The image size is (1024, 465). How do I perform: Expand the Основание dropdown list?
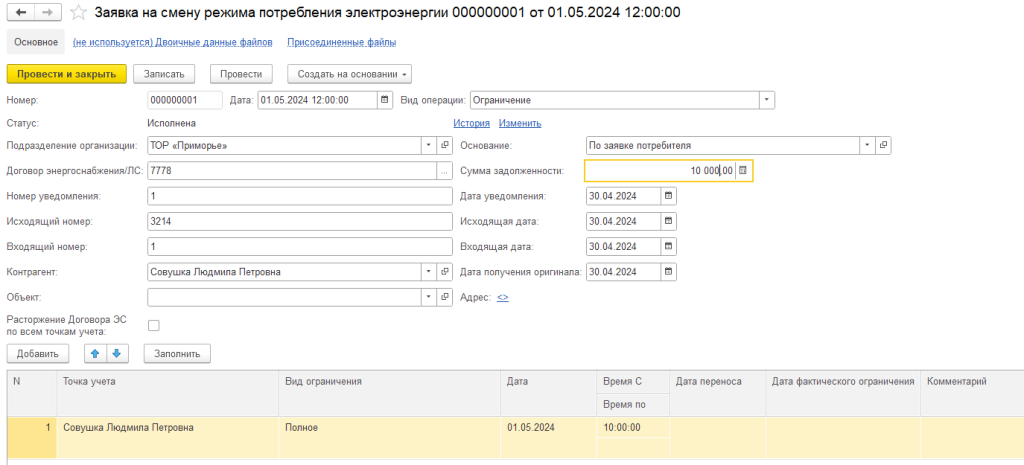click(x=866, y=146)
